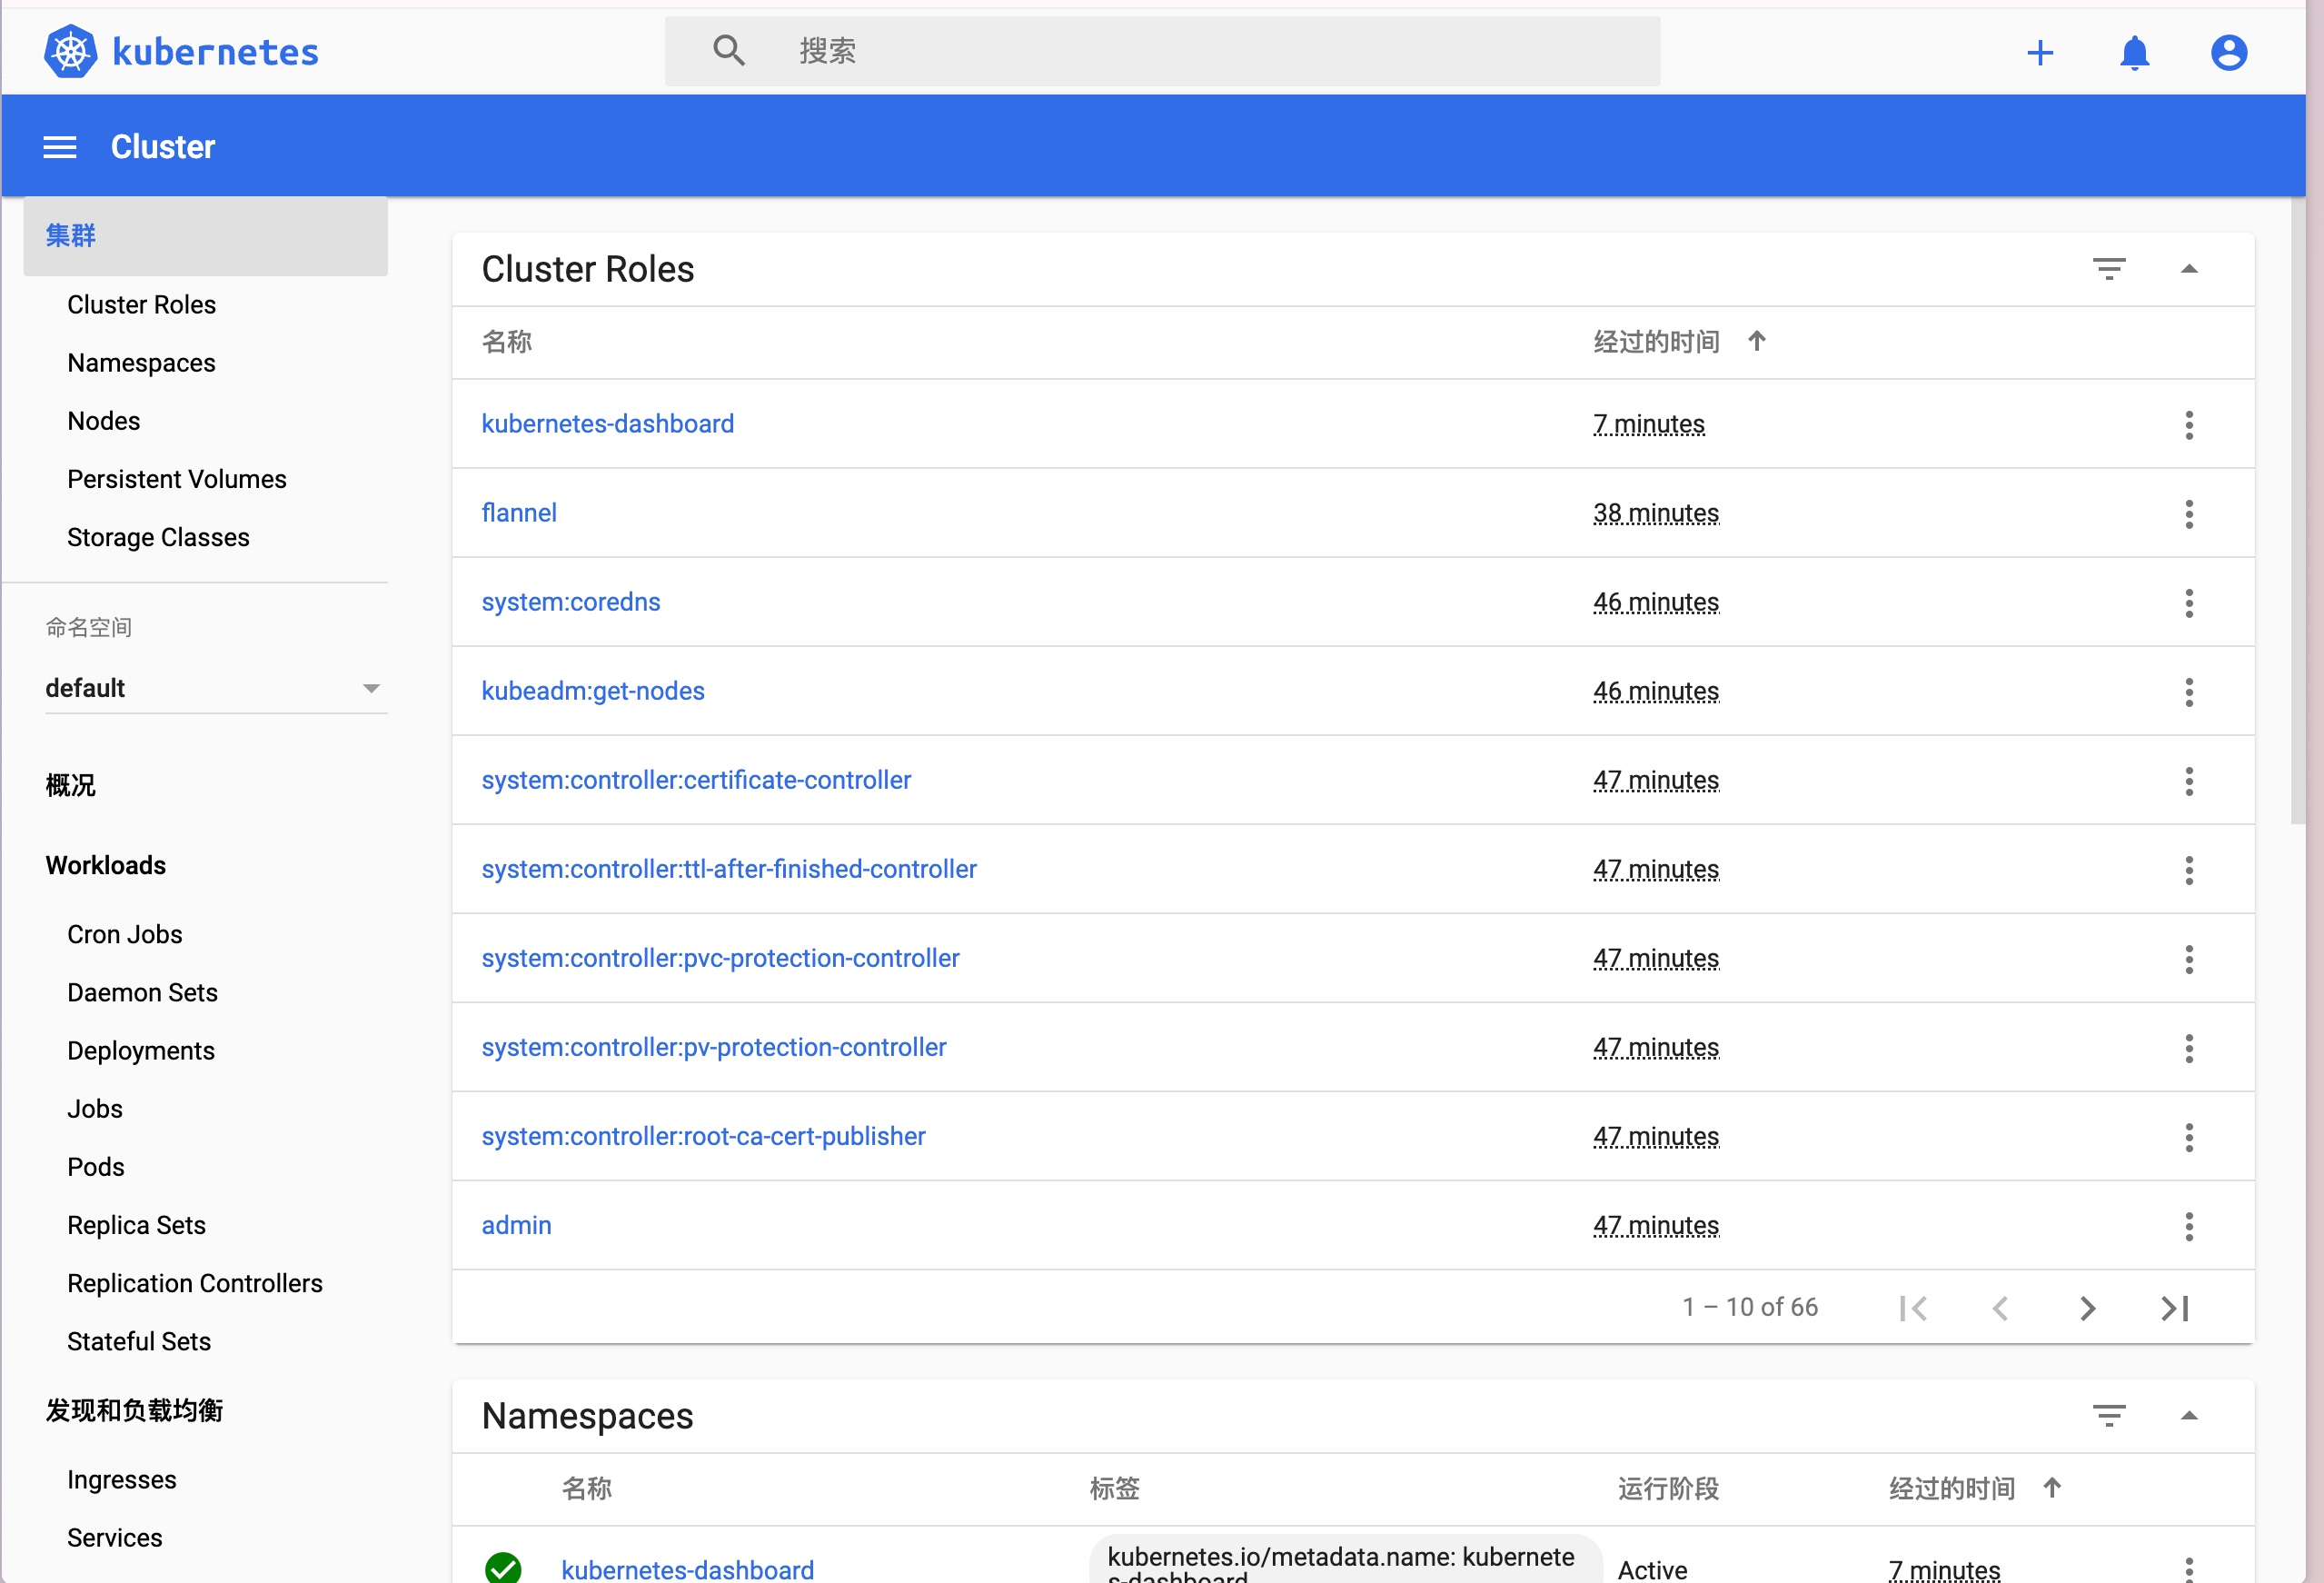The width and height of the screenshot is (2324, 1583).
Task: Click 38 minutes age for flannel
Action: click(1655, 513)
